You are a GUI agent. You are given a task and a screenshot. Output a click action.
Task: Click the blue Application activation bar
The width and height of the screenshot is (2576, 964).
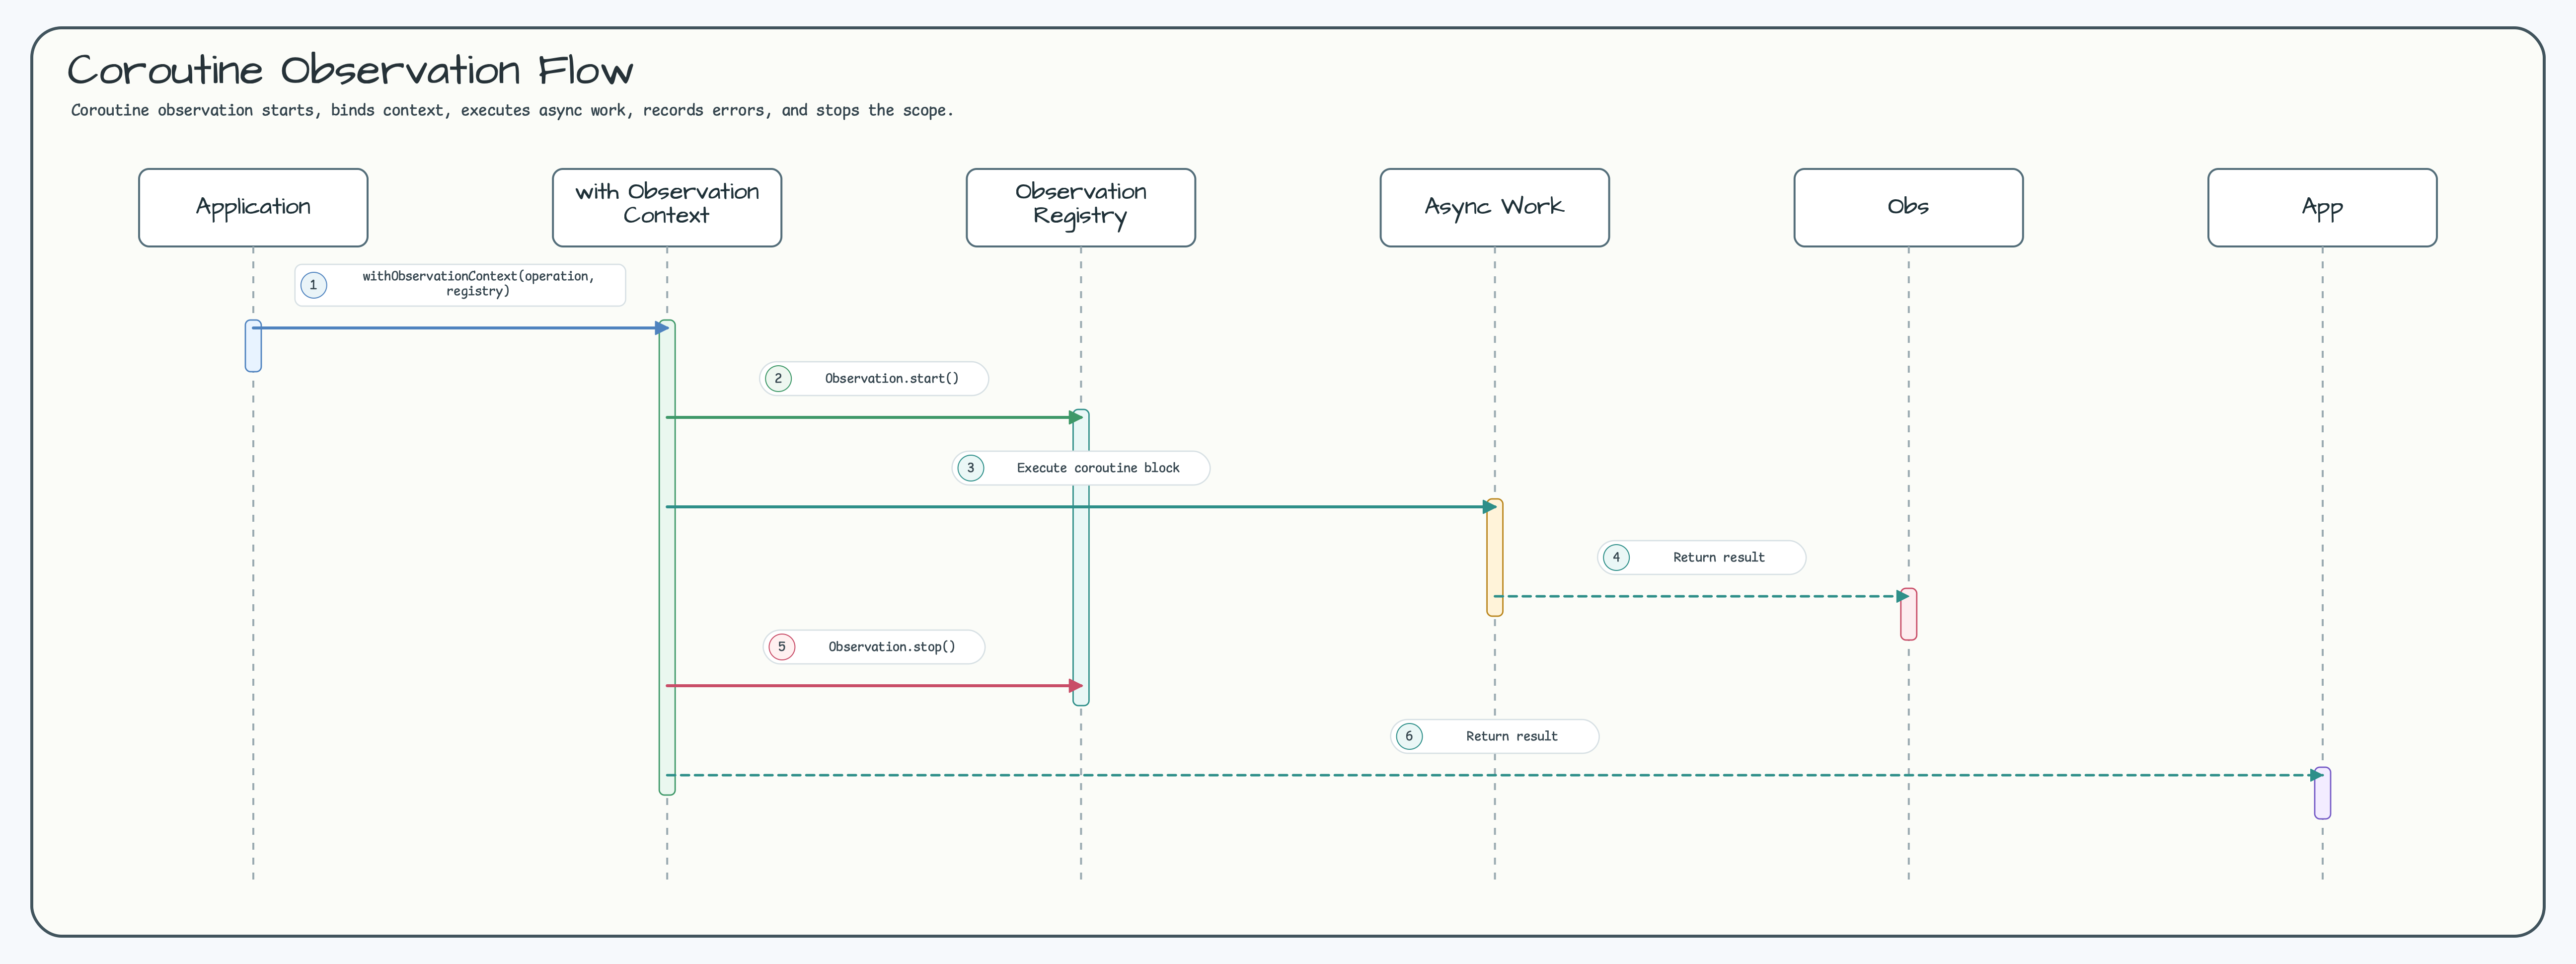(253, 346)
